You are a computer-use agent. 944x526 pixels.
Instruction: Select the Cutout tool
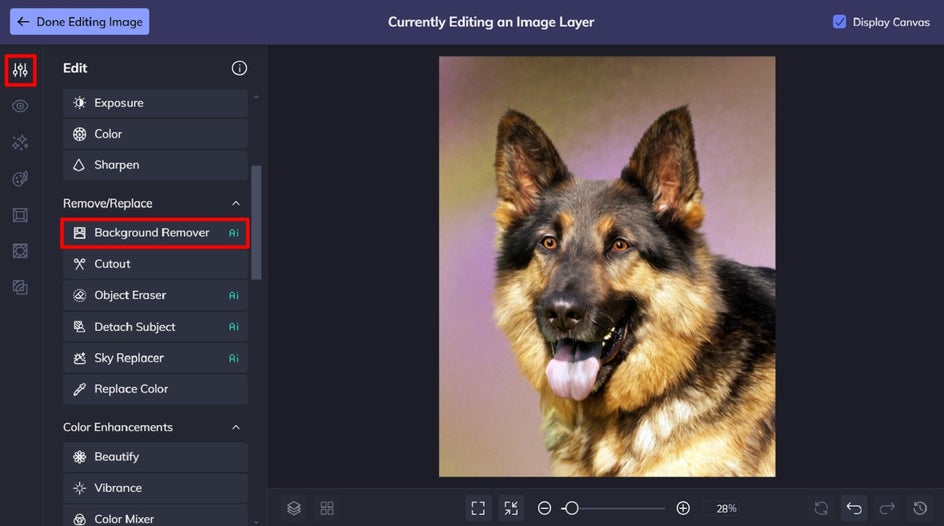[155, 264]
